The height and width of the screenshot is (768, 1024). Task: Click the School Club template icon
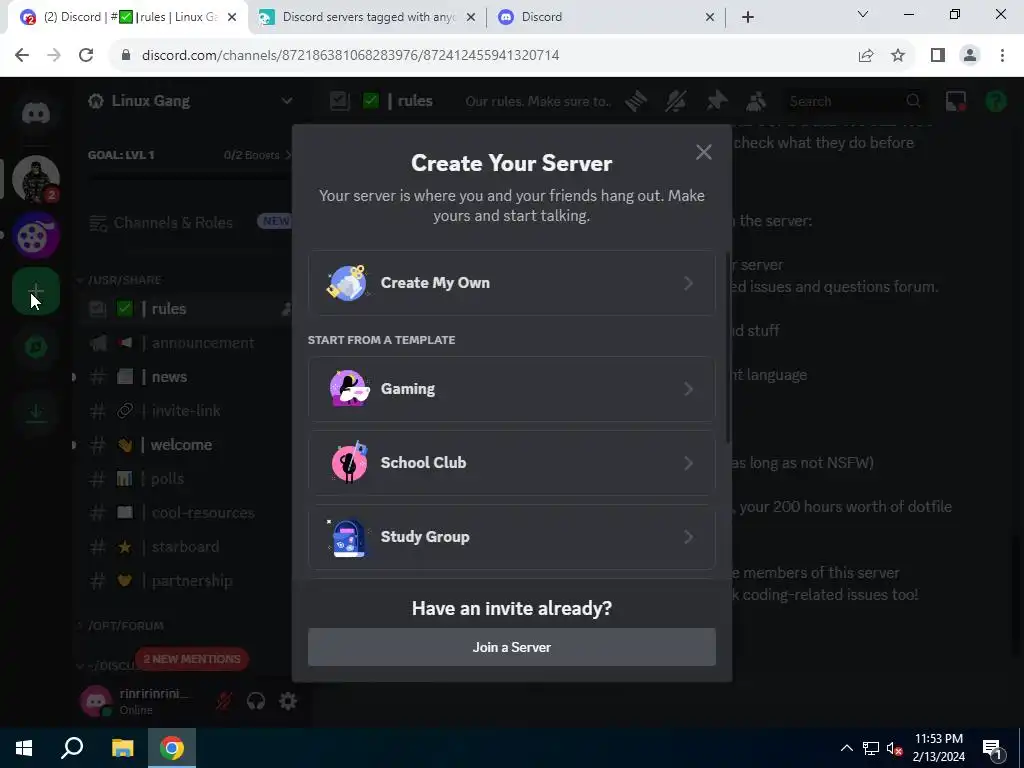(x=349, y=462)
